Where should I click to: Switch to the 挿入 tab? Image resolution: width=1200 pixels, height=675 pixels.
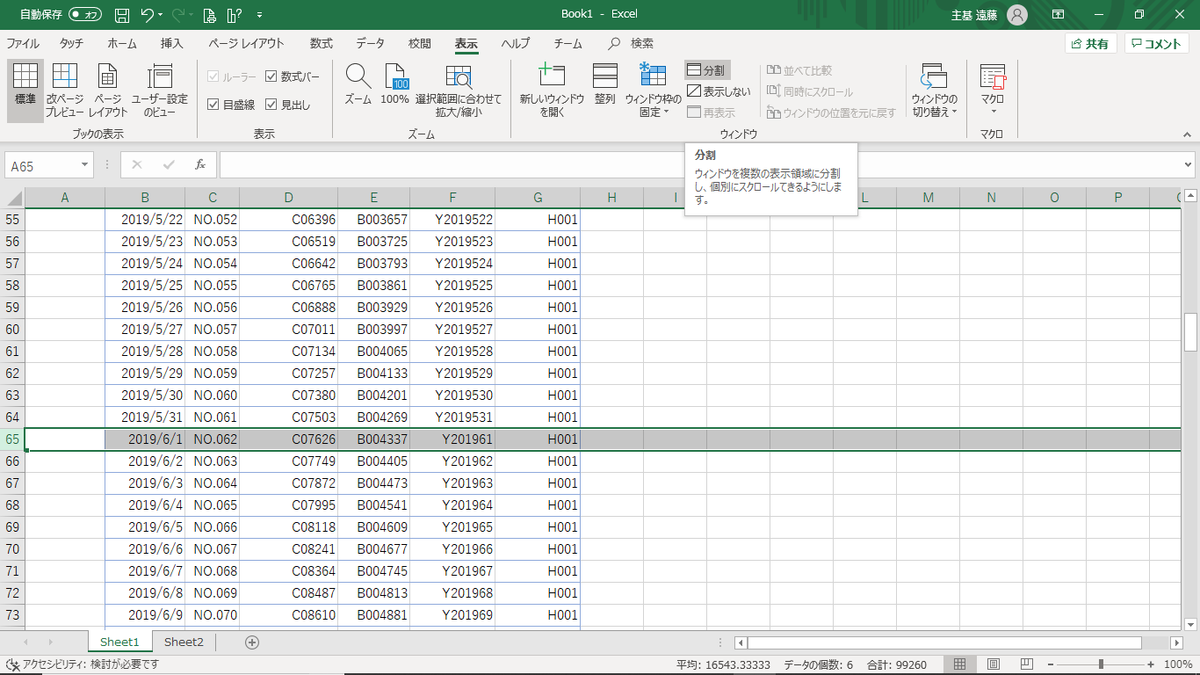[172, 44]
